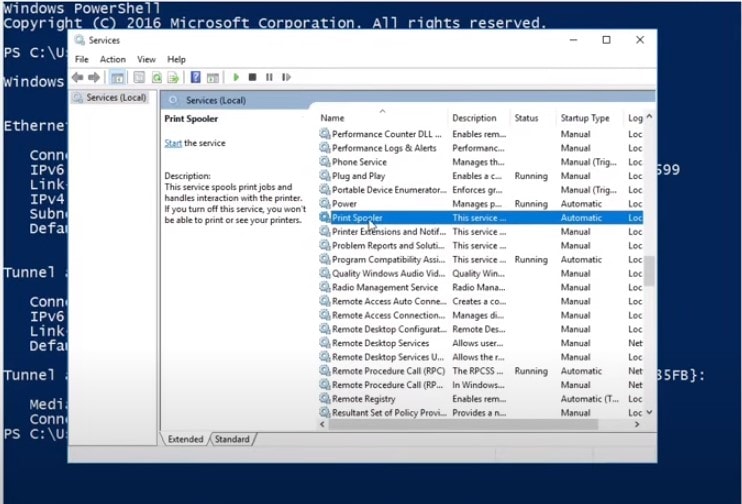Click Services (Local) header in details pane

click(216, 100)
